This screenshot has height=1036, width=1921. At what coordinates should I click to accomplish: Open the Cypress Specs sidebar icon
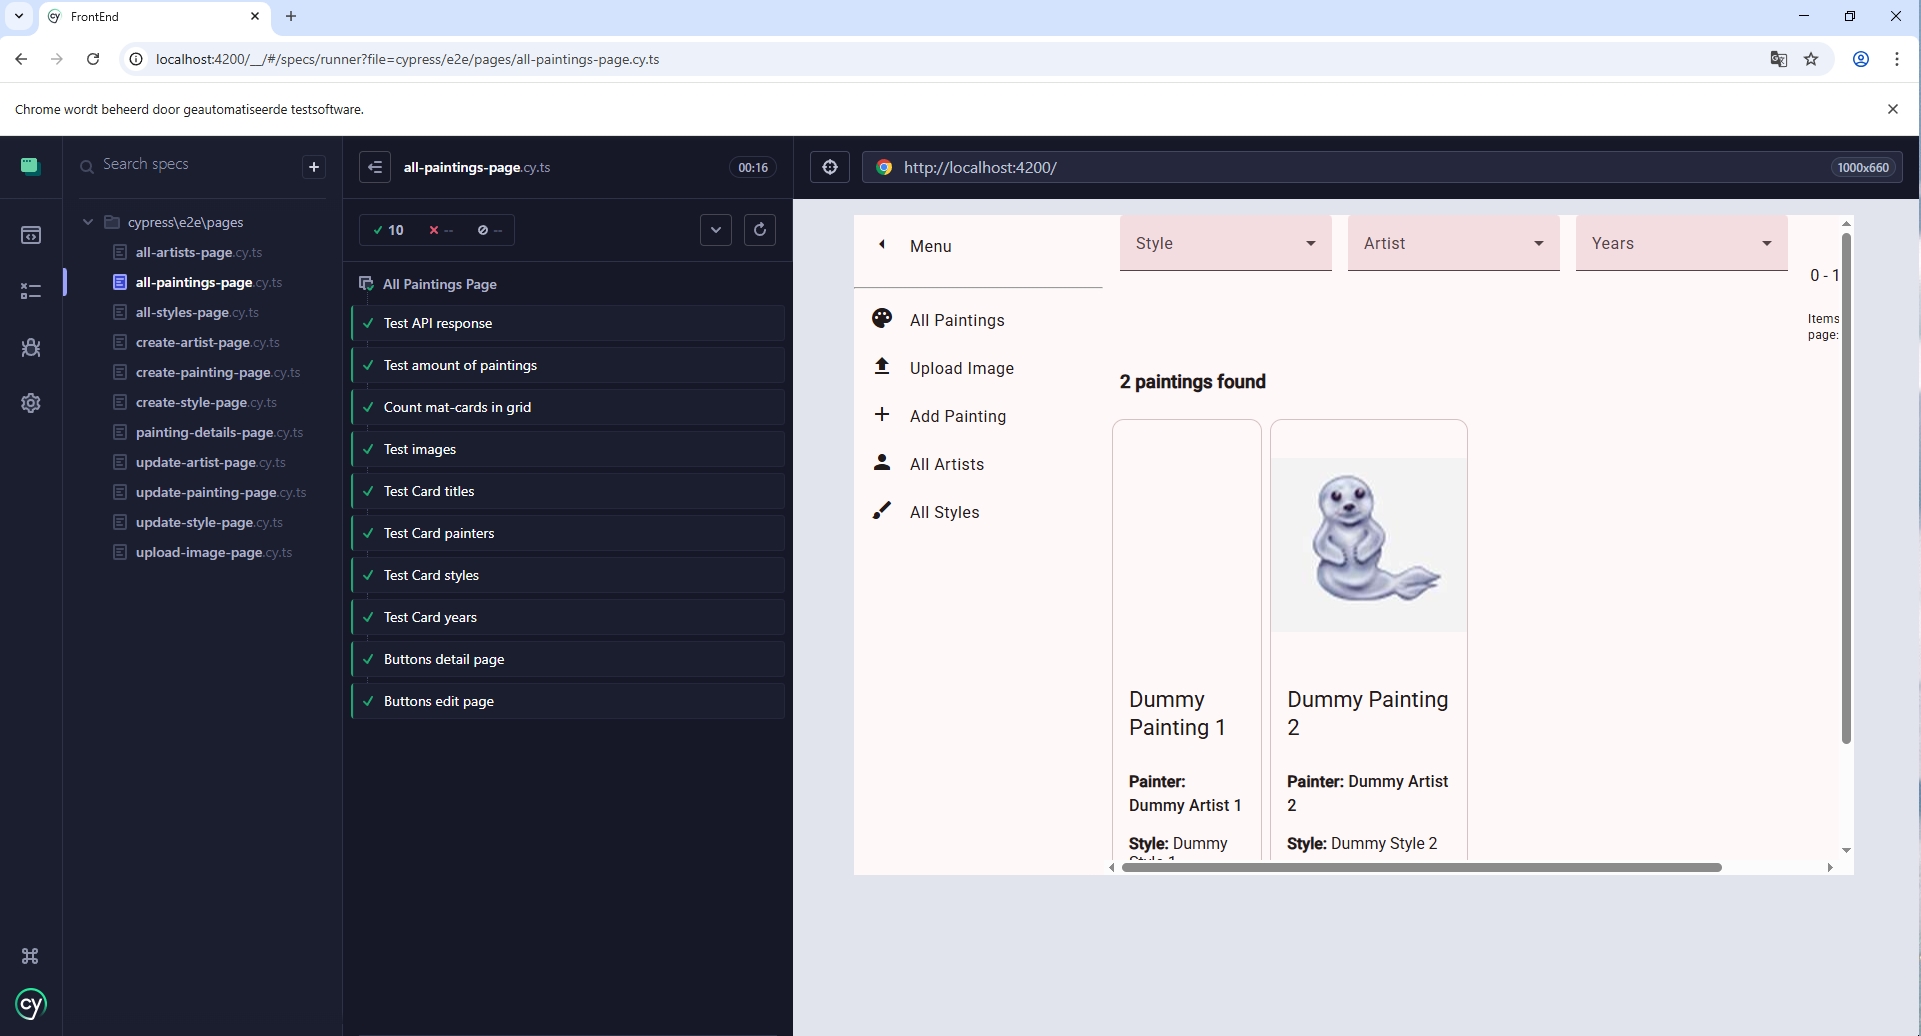(31, 236)
